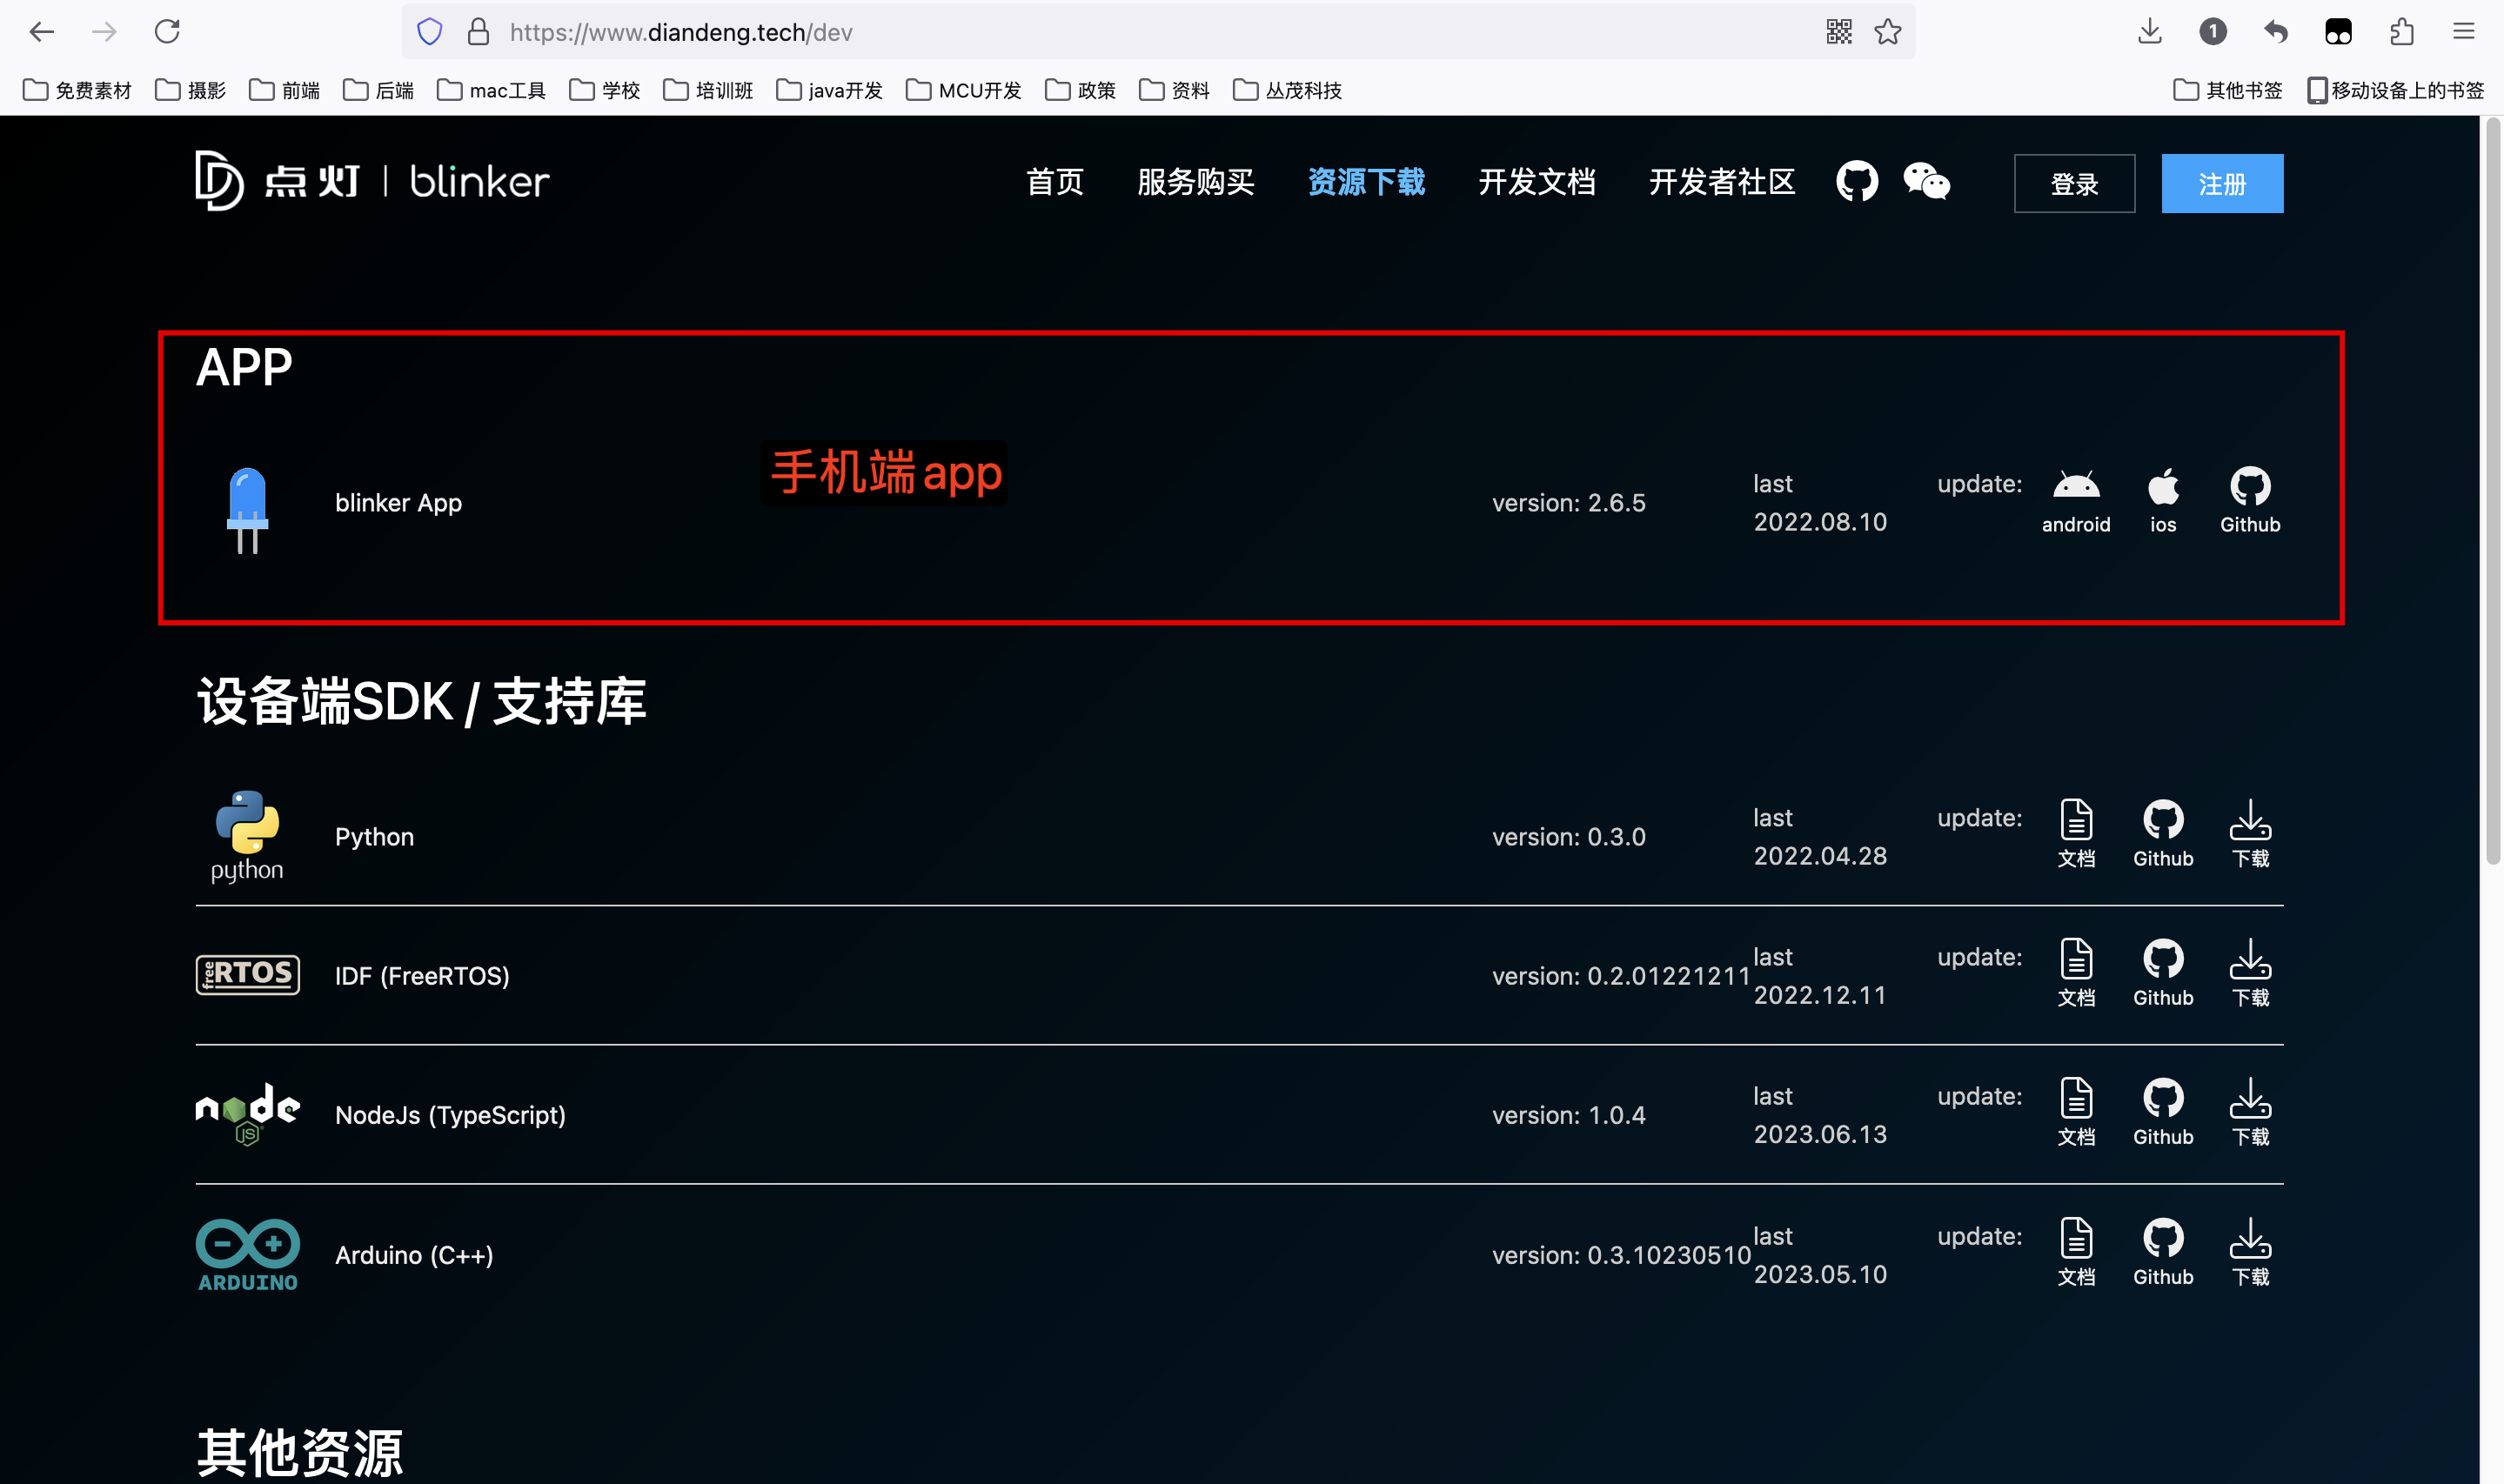Click the tracking protection shield icon

point(429,31)
